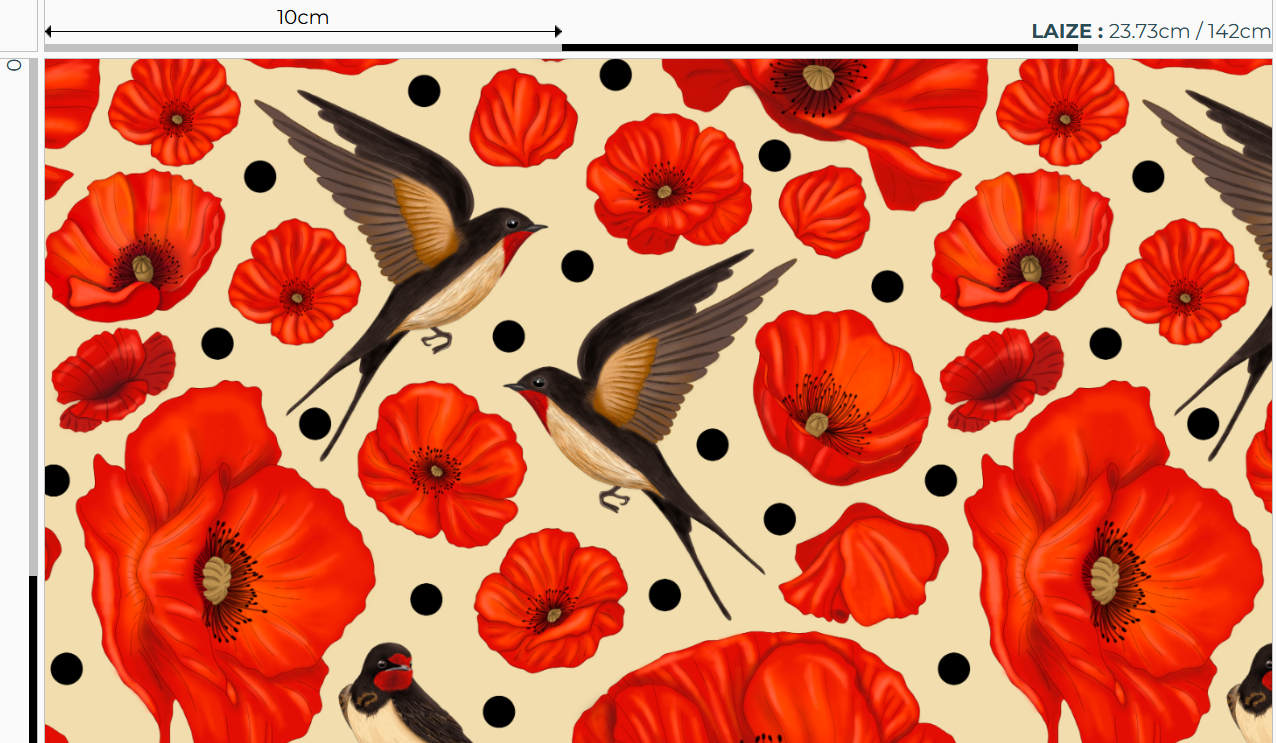This screenshot has height=743, width=1276.
Task: Click the "0" mark on the vertical ruler
Action: click(x=14, y=65)
